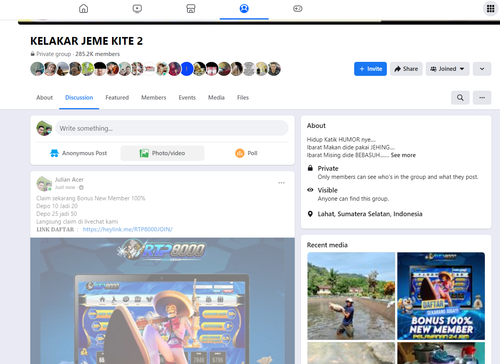Open group more options ellipsis button

click(482, 98)
